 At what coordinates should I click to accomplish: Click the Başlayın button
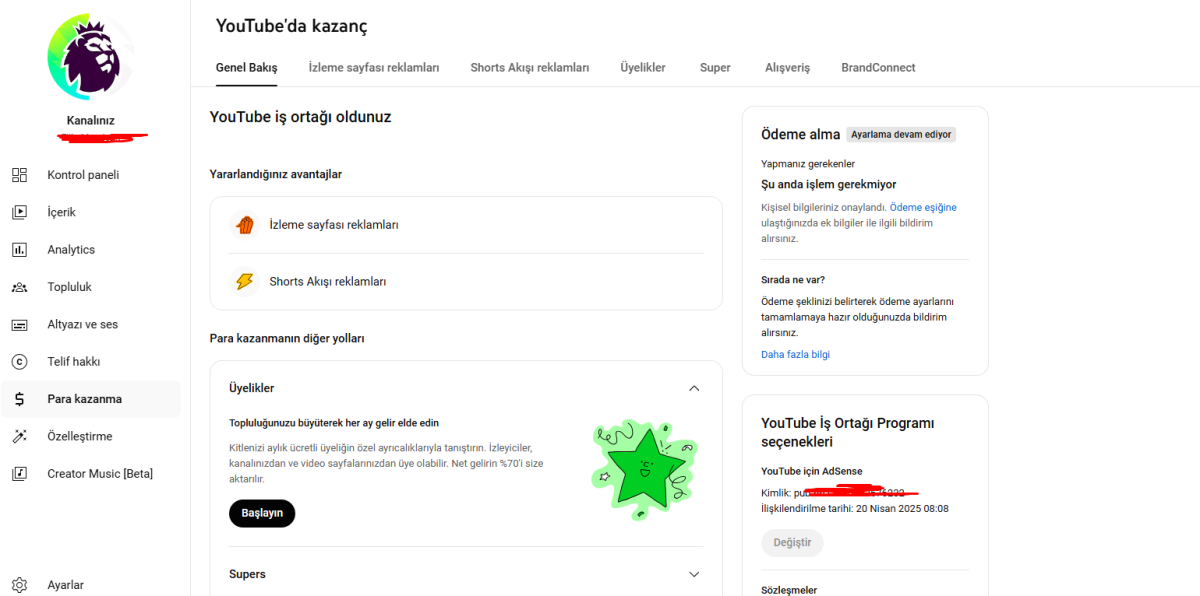click(x=262, y=513)
